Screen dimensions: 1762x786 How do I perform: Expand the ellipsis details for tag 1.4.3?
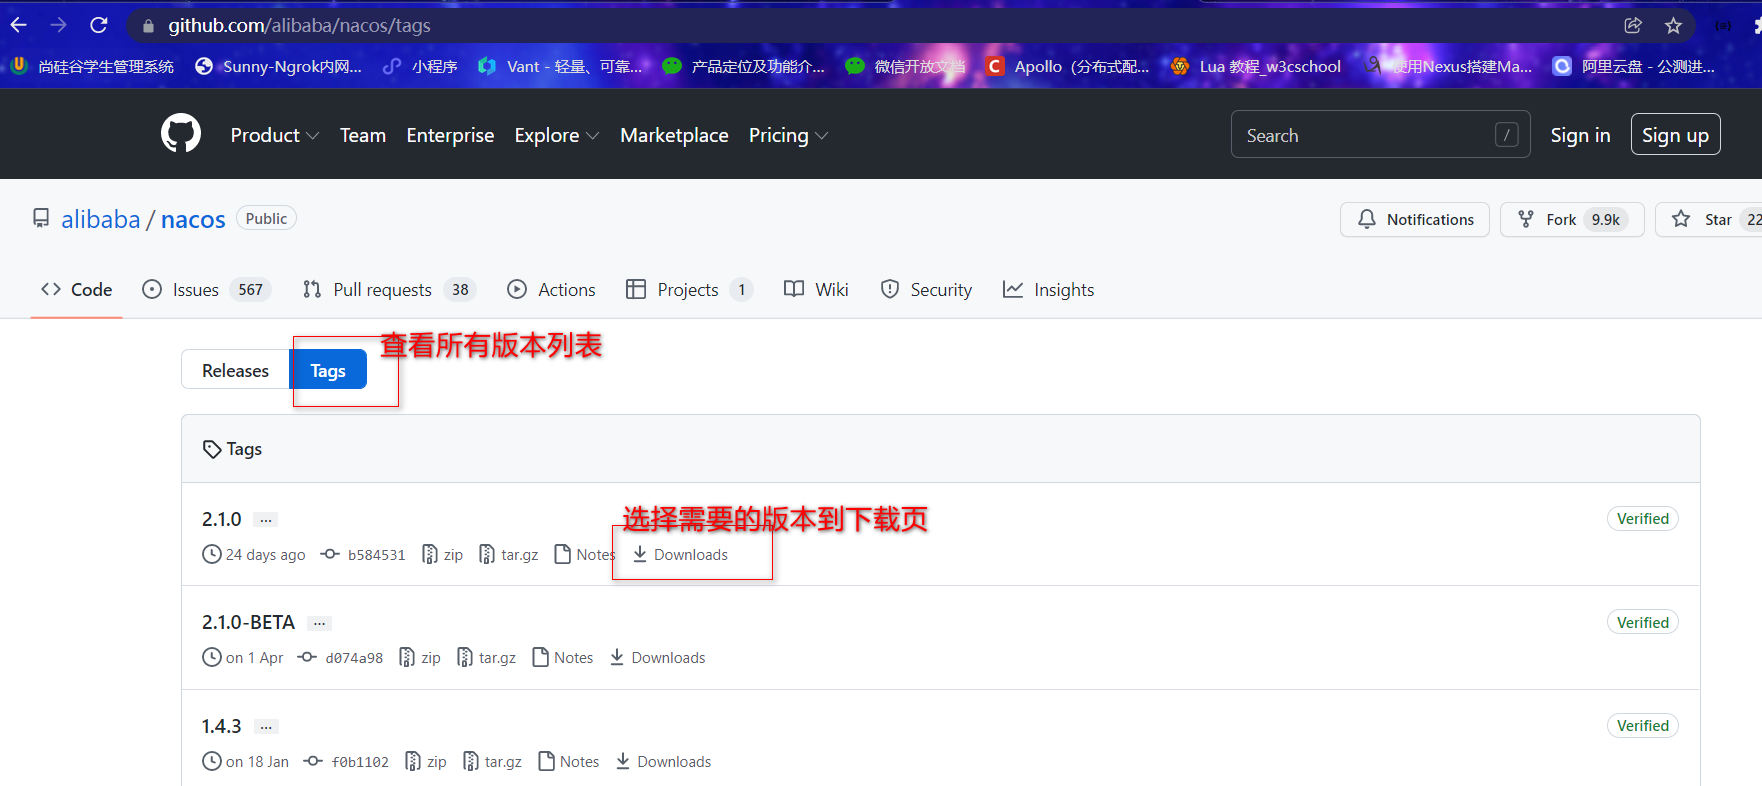click(x=266, y=727)
